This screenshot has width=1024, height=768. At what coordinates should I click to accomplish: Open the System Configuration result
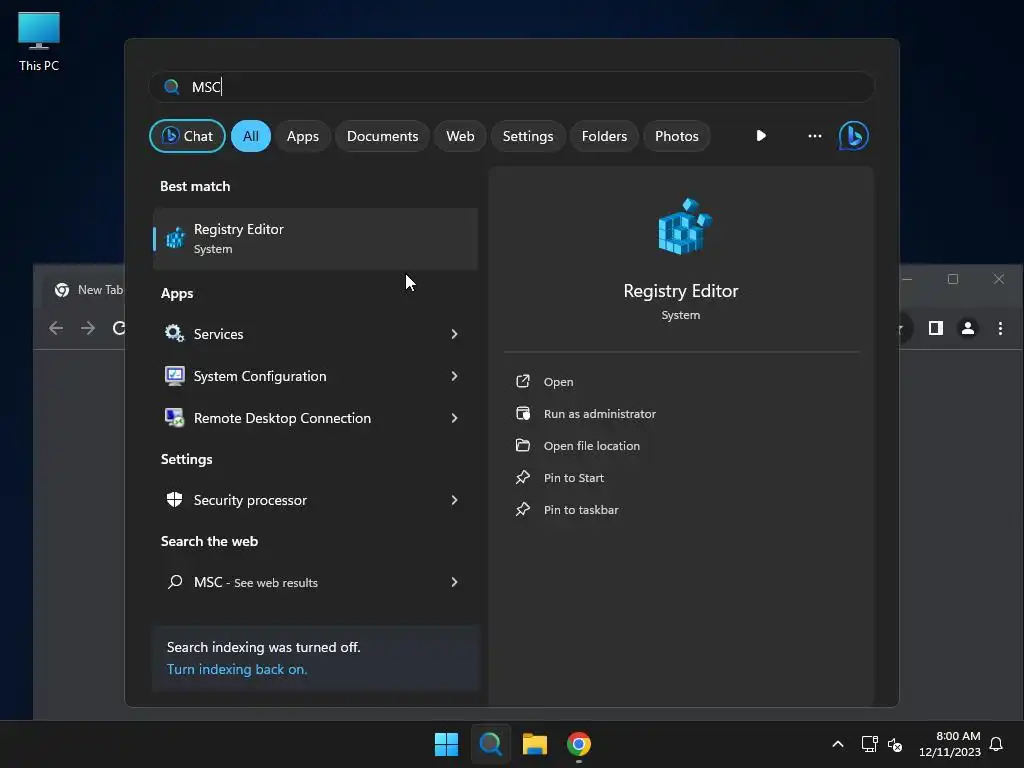click(x=315, y=376)
